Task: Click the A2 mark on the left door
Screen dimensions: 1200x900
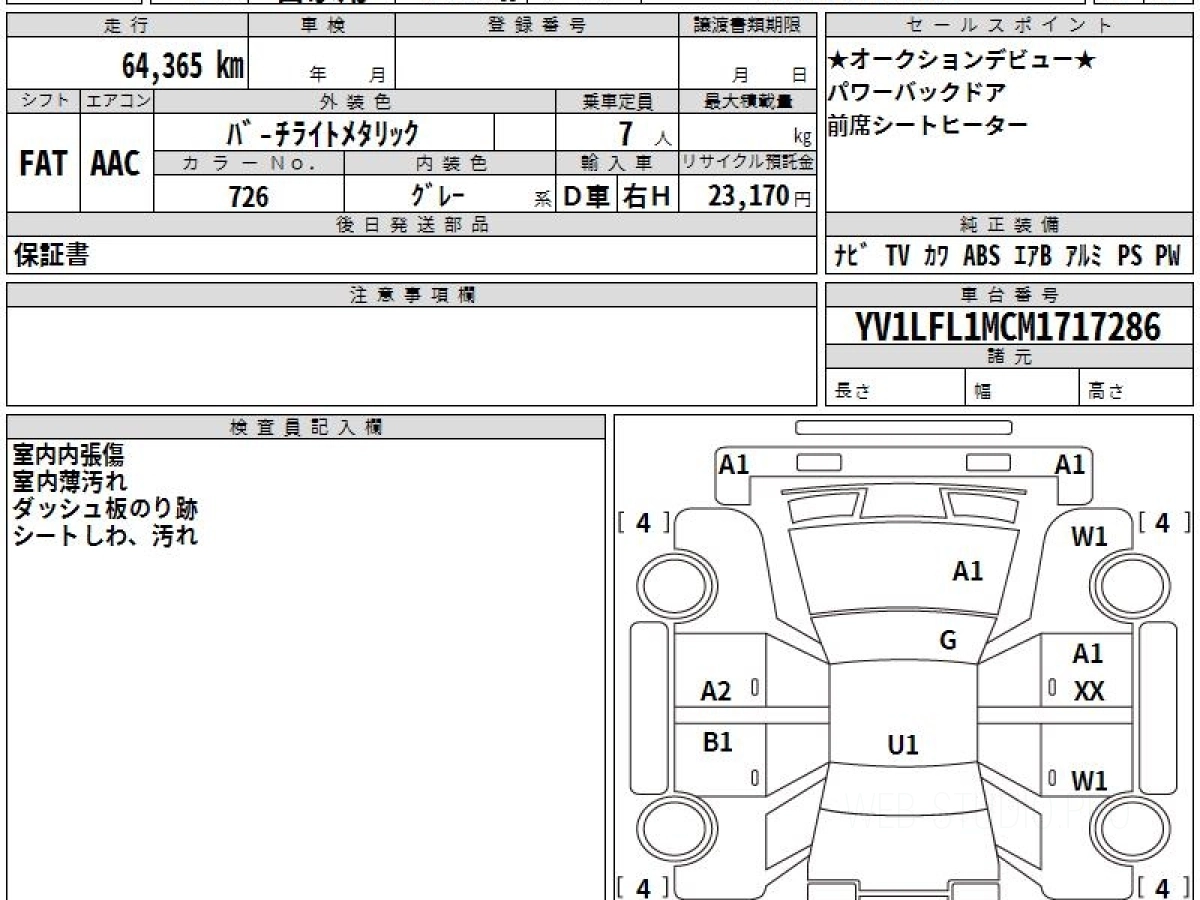Action: click(716, 691)
